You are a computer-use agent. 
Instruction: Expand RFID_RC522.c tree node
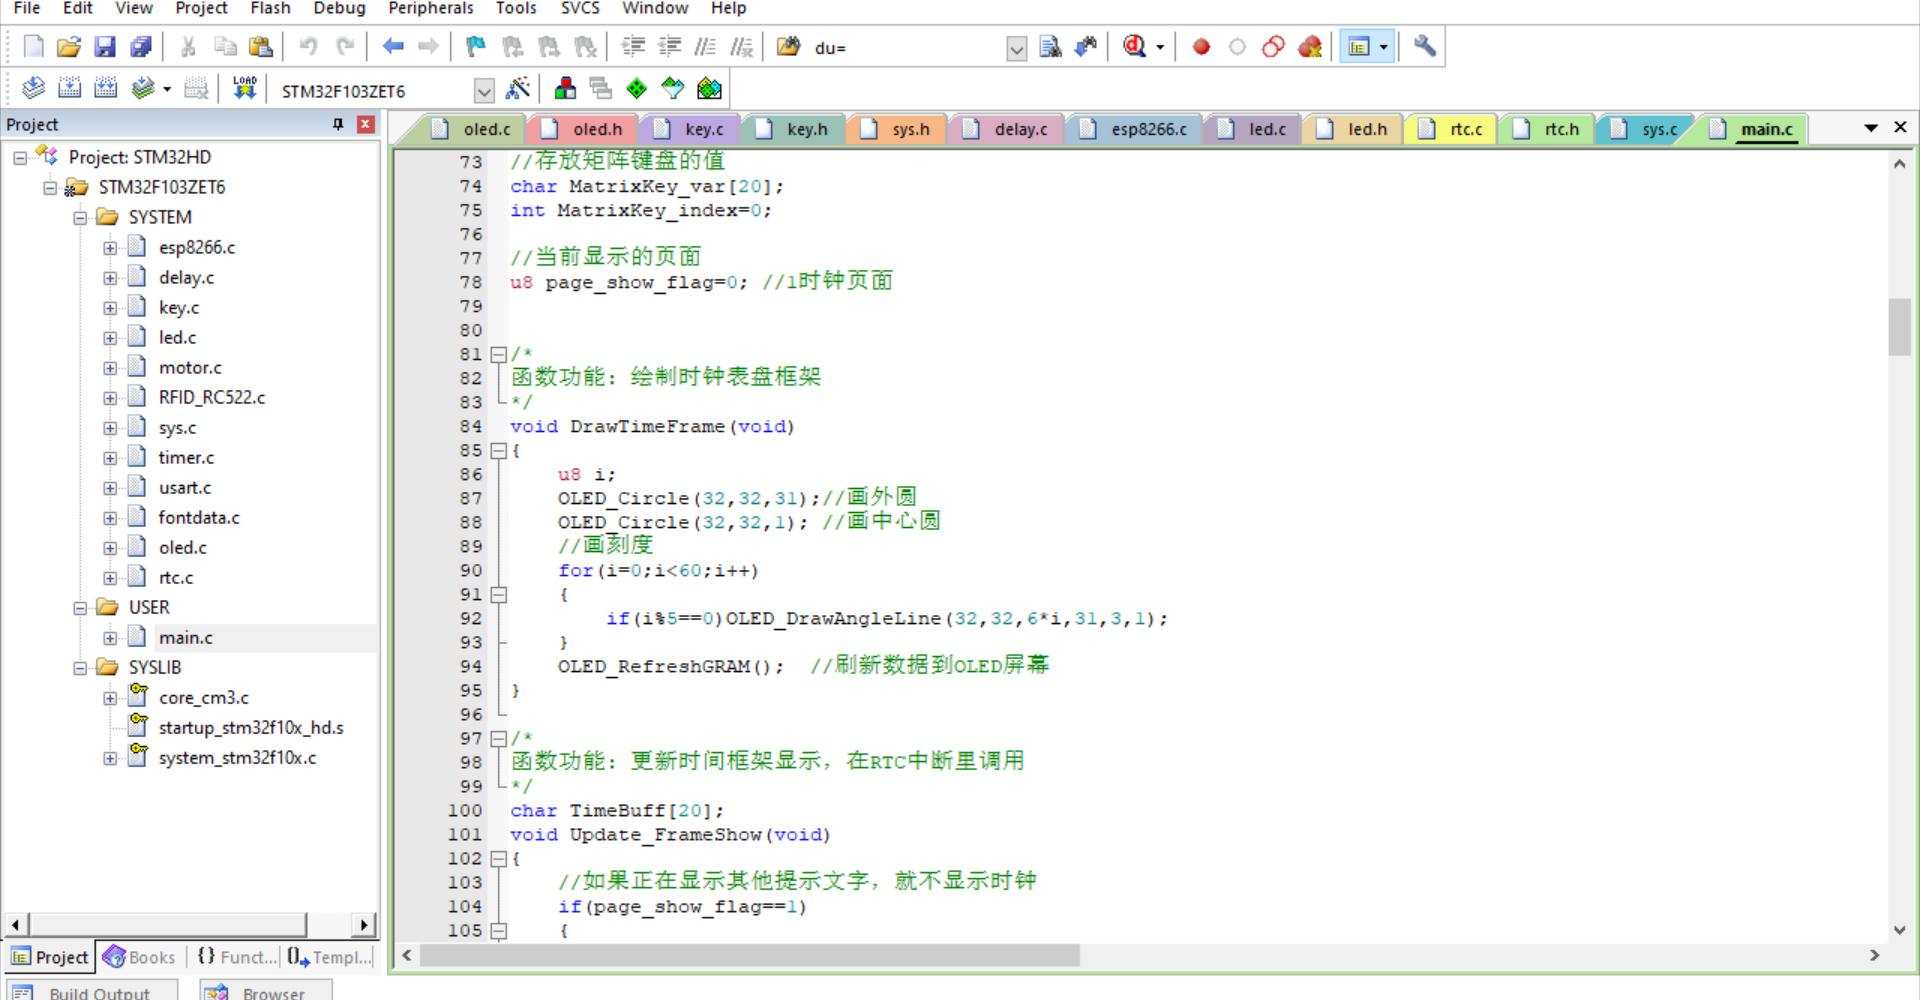pyautogui.click(x=110, y=398)
